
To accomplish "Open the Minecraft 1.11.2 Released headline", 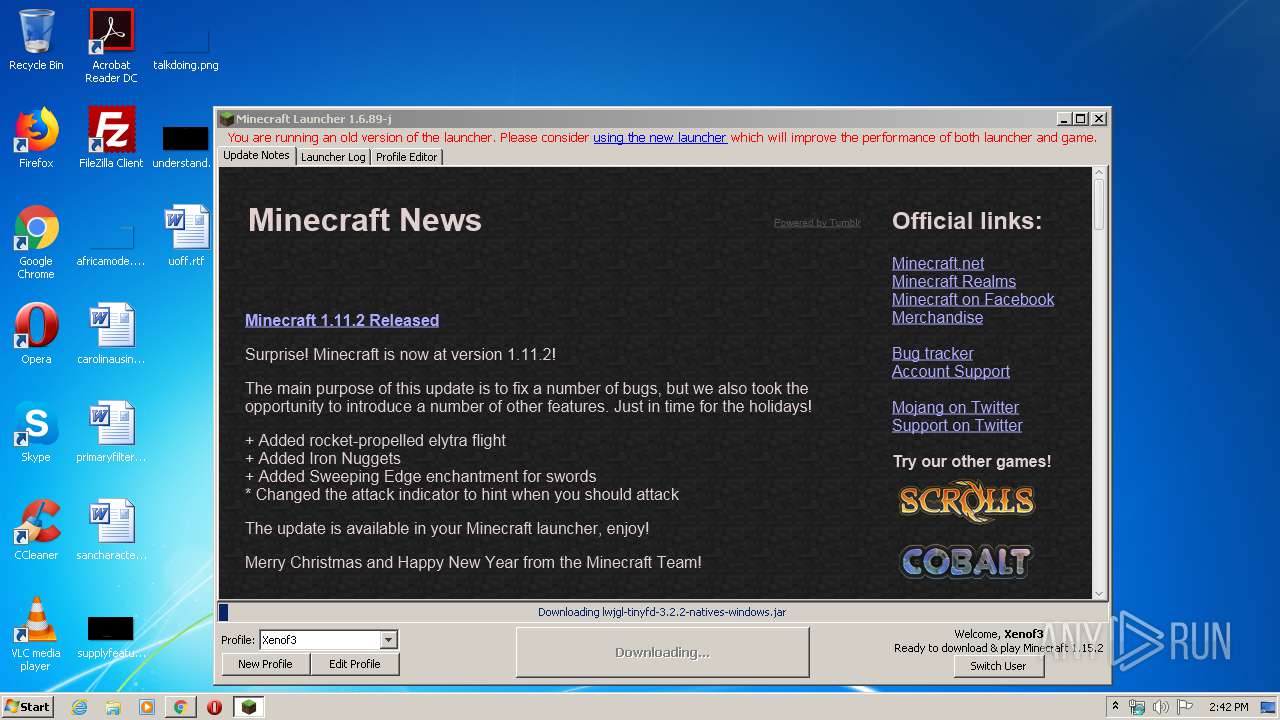I will [x=342, y=320].
